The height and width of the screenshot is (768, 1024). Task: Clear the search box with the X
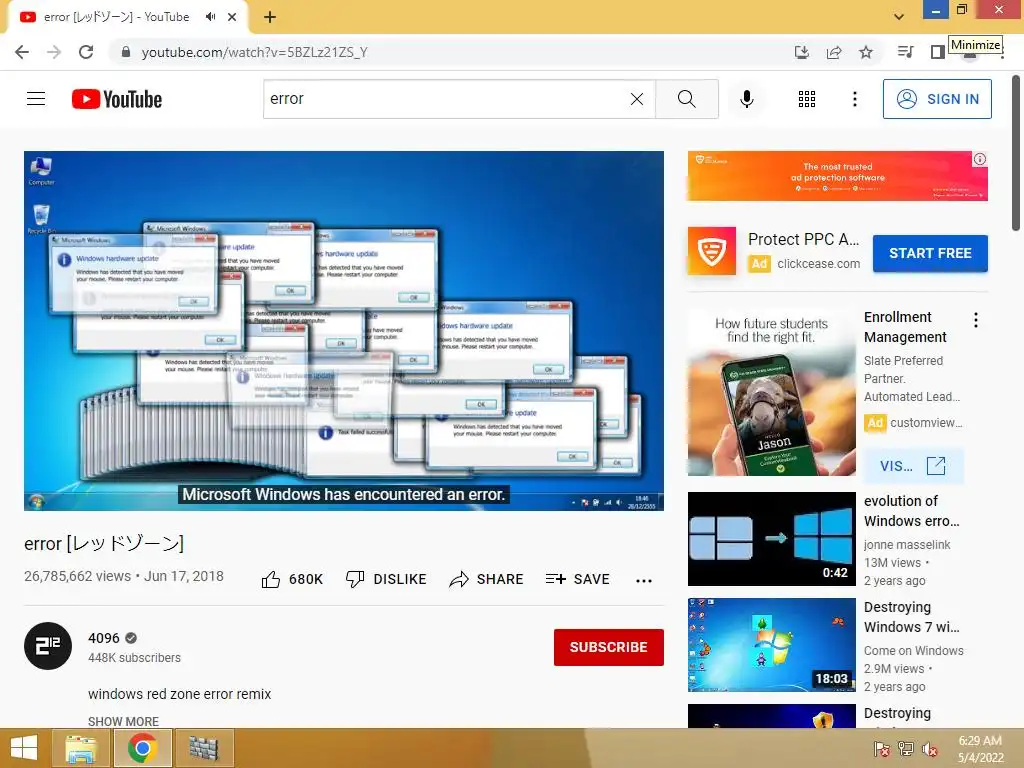[637, 99]
